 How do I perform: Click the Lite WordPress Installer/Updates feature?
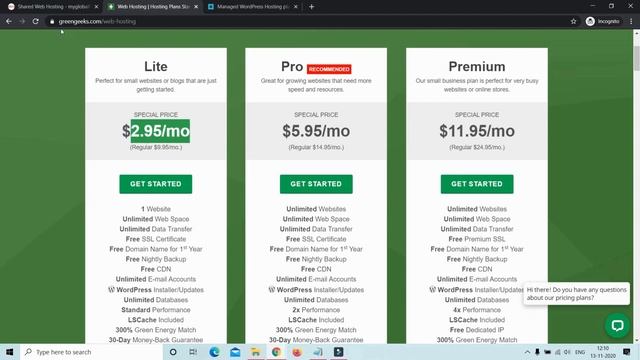coord(156,290)
